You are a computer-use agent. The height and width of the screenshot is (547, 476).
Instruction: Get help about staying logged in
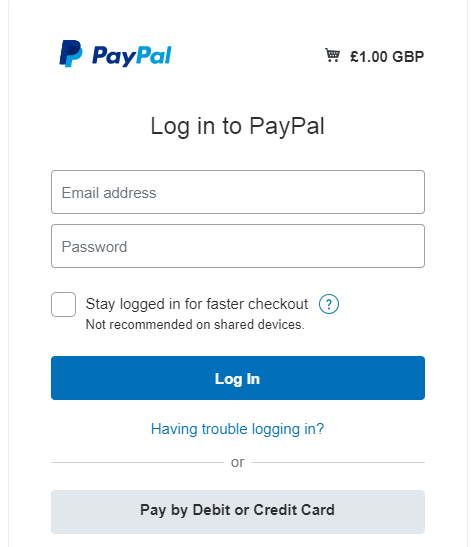329,304
